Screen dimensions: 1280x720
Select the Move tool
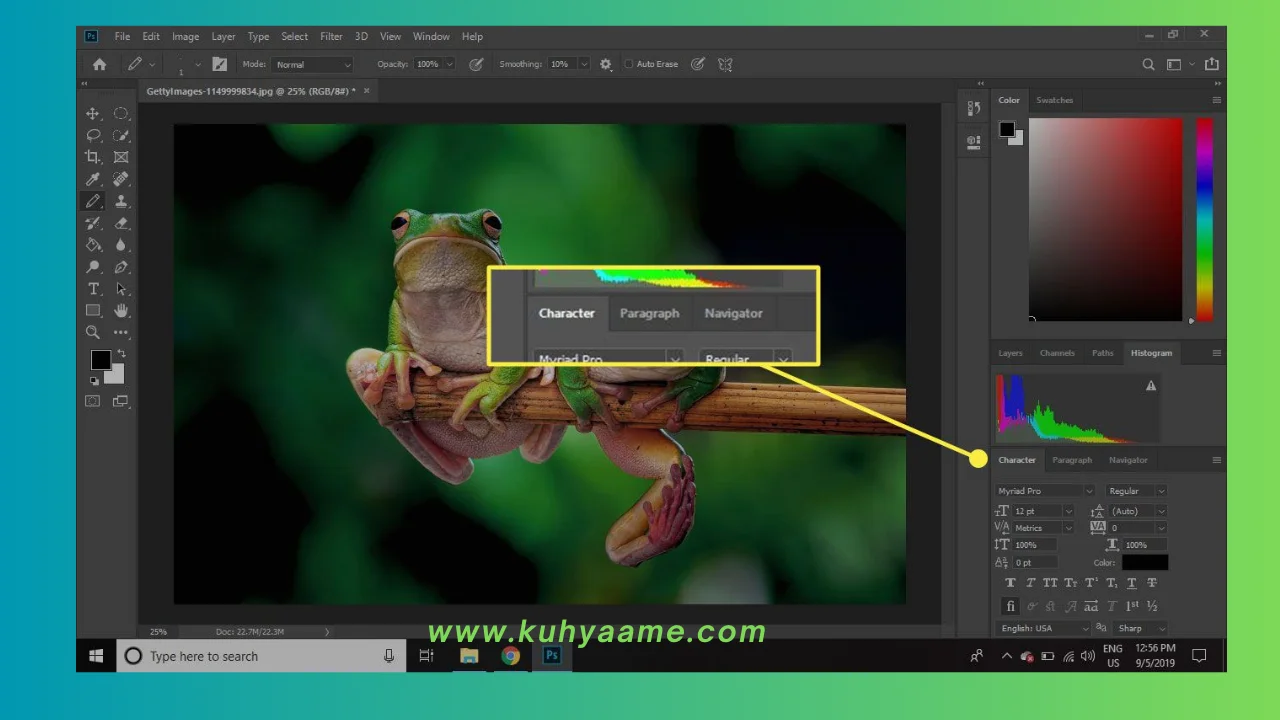(93, 114)
